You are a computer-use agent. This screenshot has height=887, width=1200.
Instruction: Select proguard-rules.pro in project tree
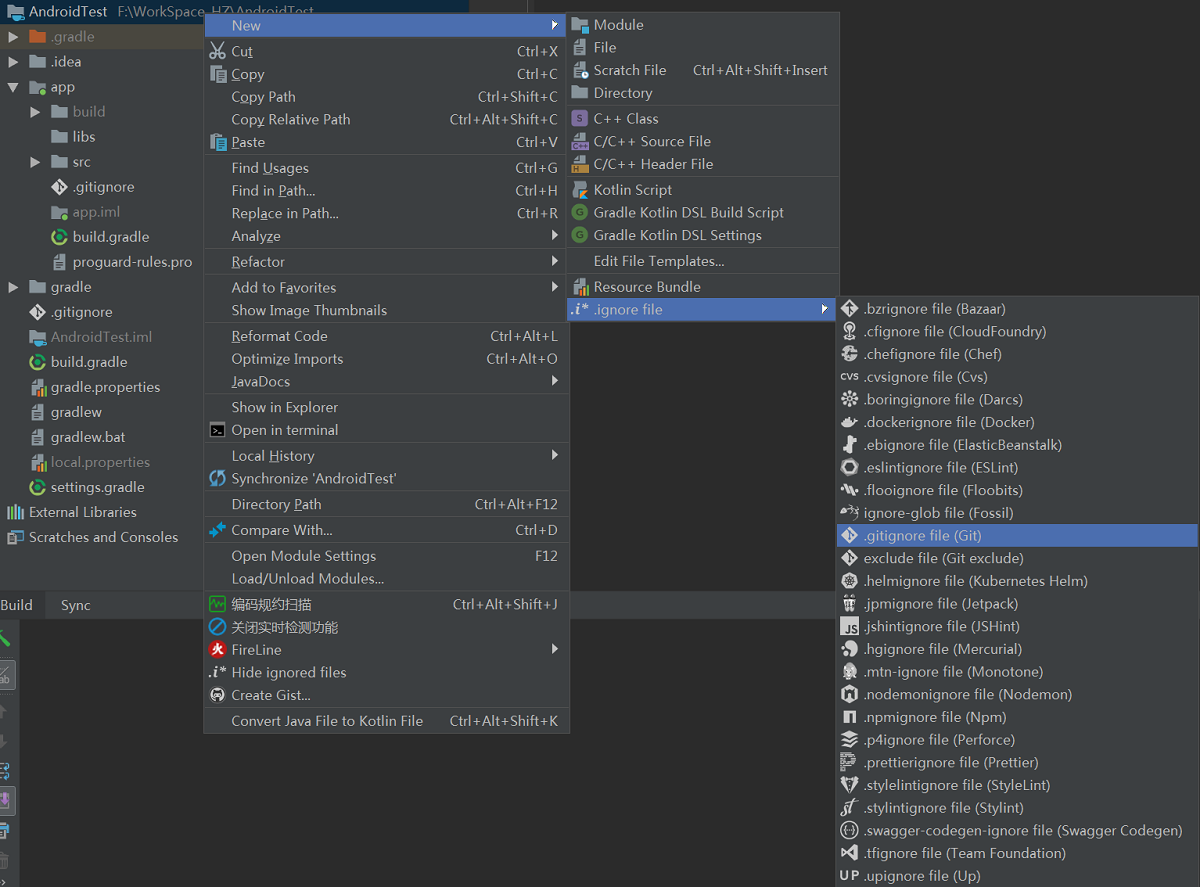pyautogui.click(x=132, y=262)
